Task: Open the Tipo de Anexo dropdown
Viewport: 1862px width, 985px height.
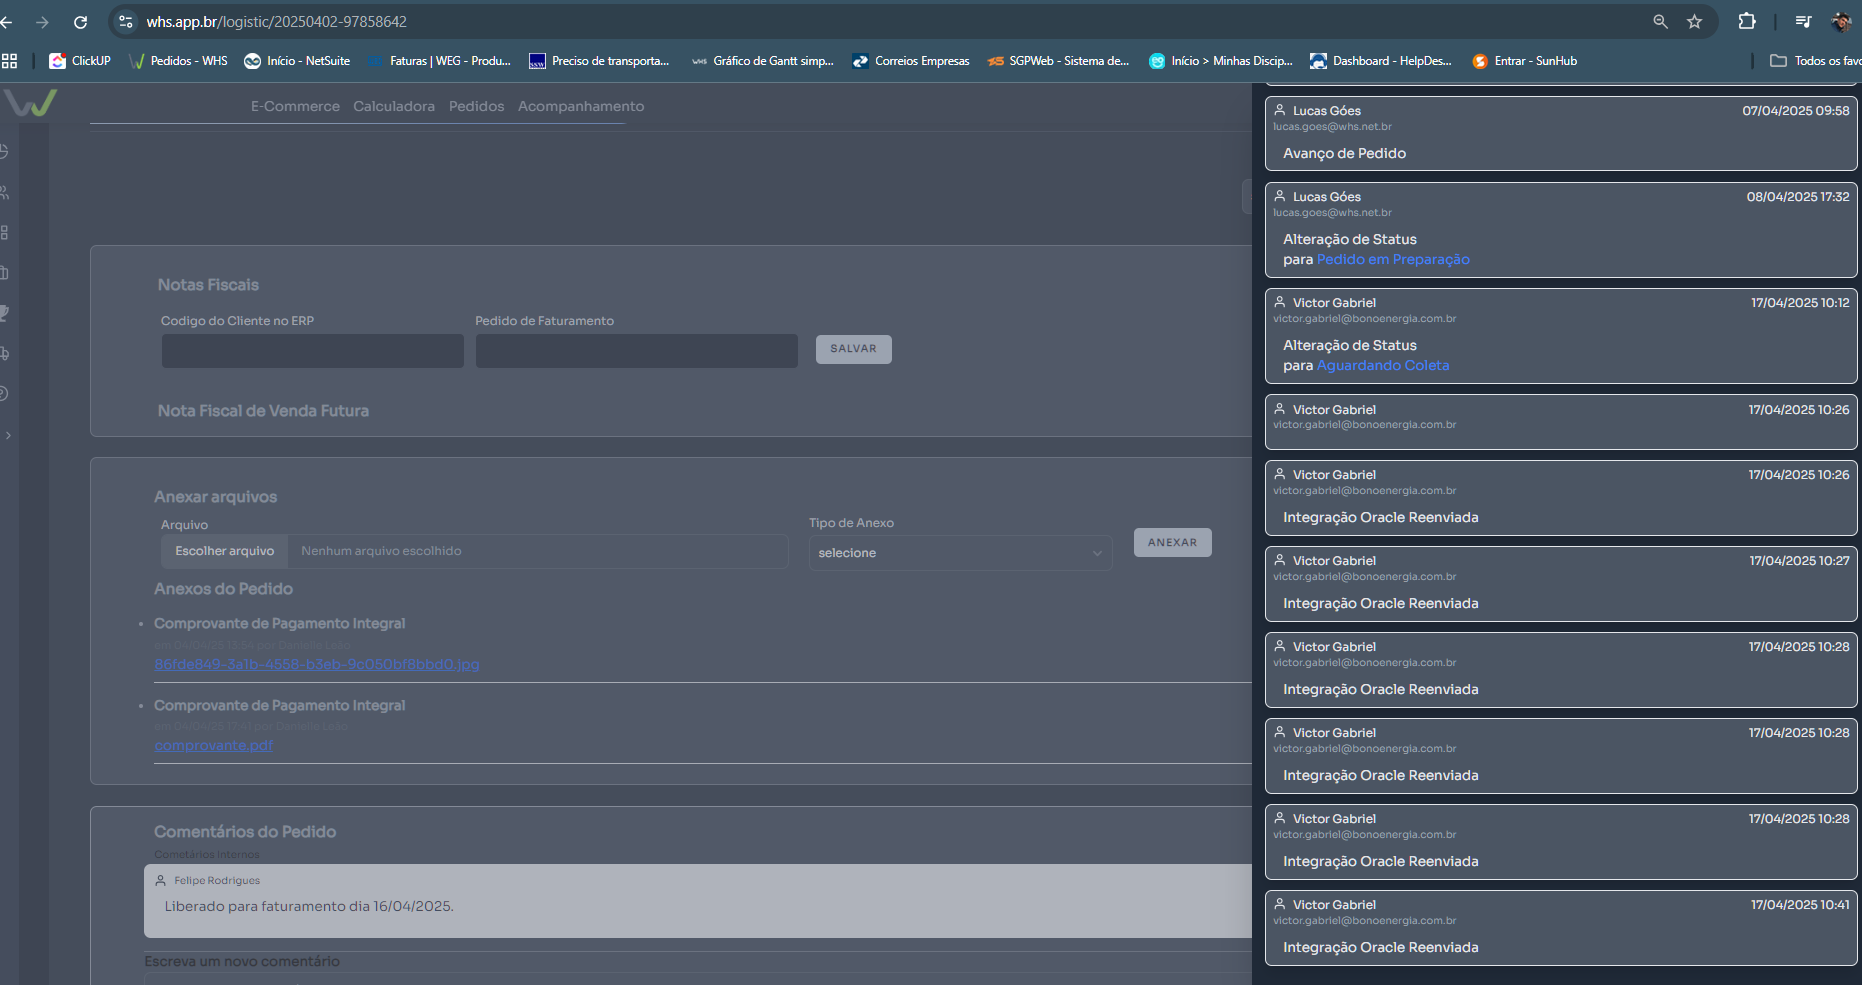Action: [959, 553]
